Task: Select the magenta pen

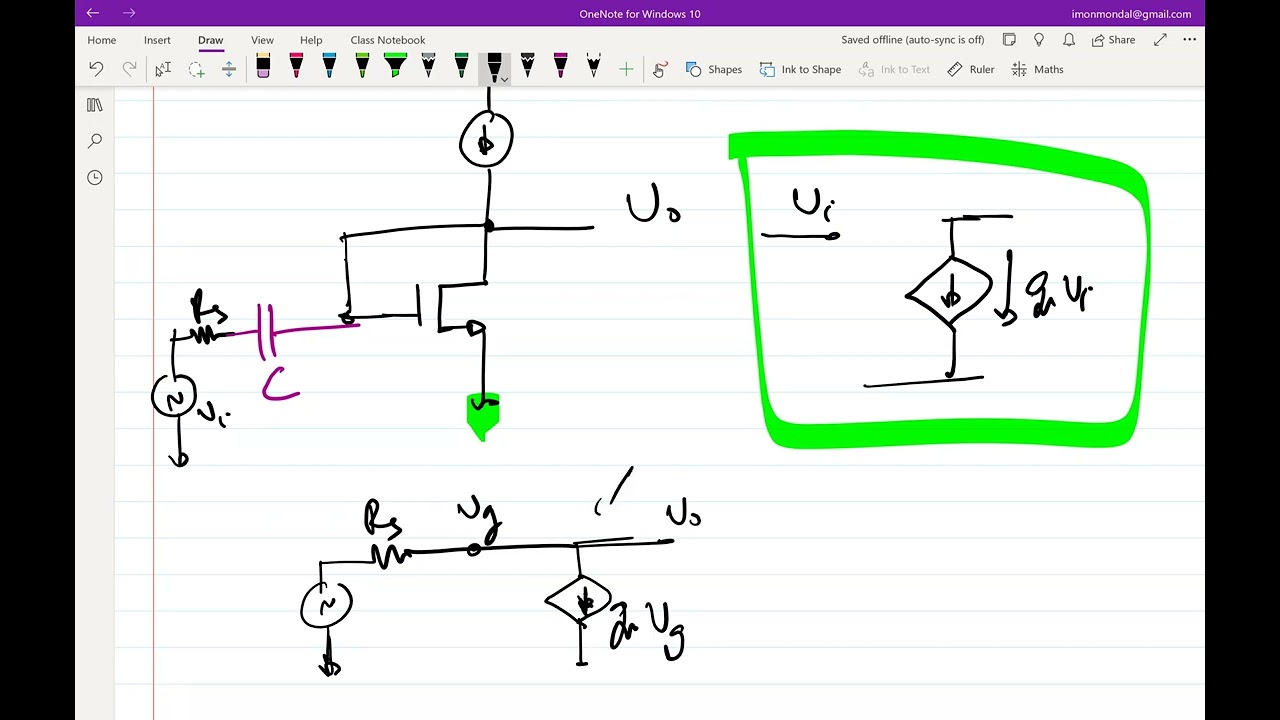Action: (560, 67)
